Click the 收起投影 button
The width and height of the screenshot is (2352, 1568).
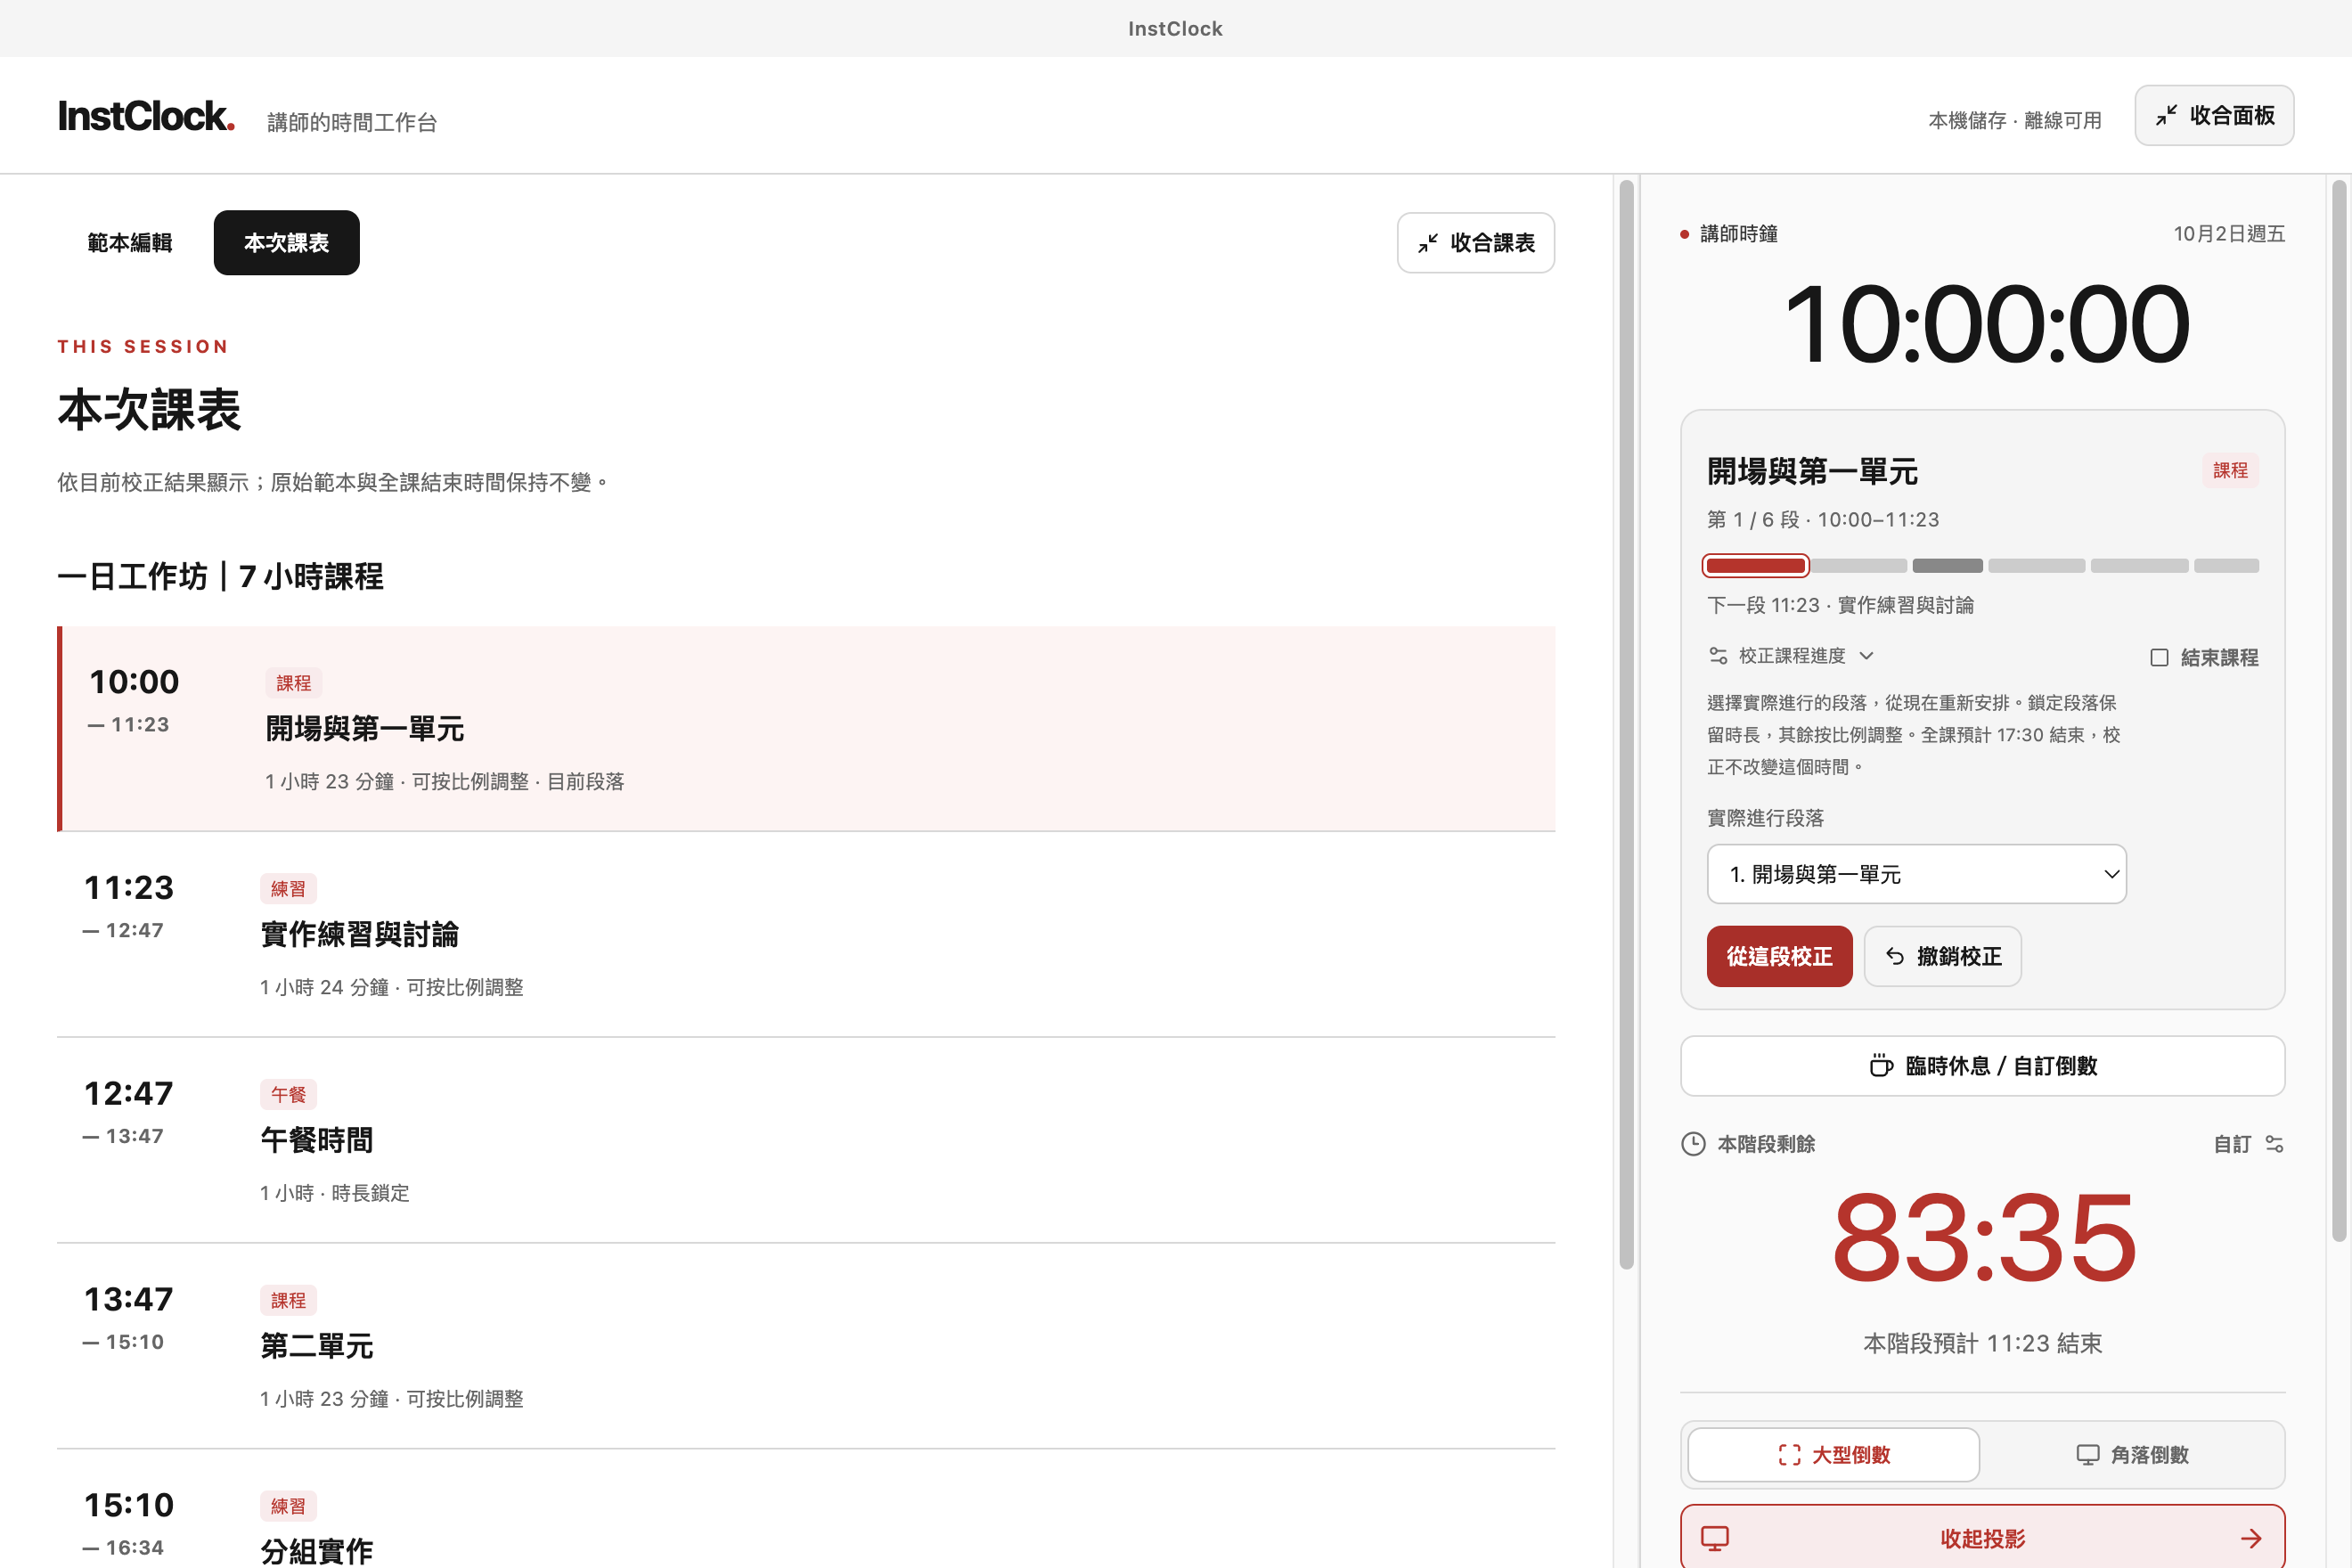point(1982,1538)
